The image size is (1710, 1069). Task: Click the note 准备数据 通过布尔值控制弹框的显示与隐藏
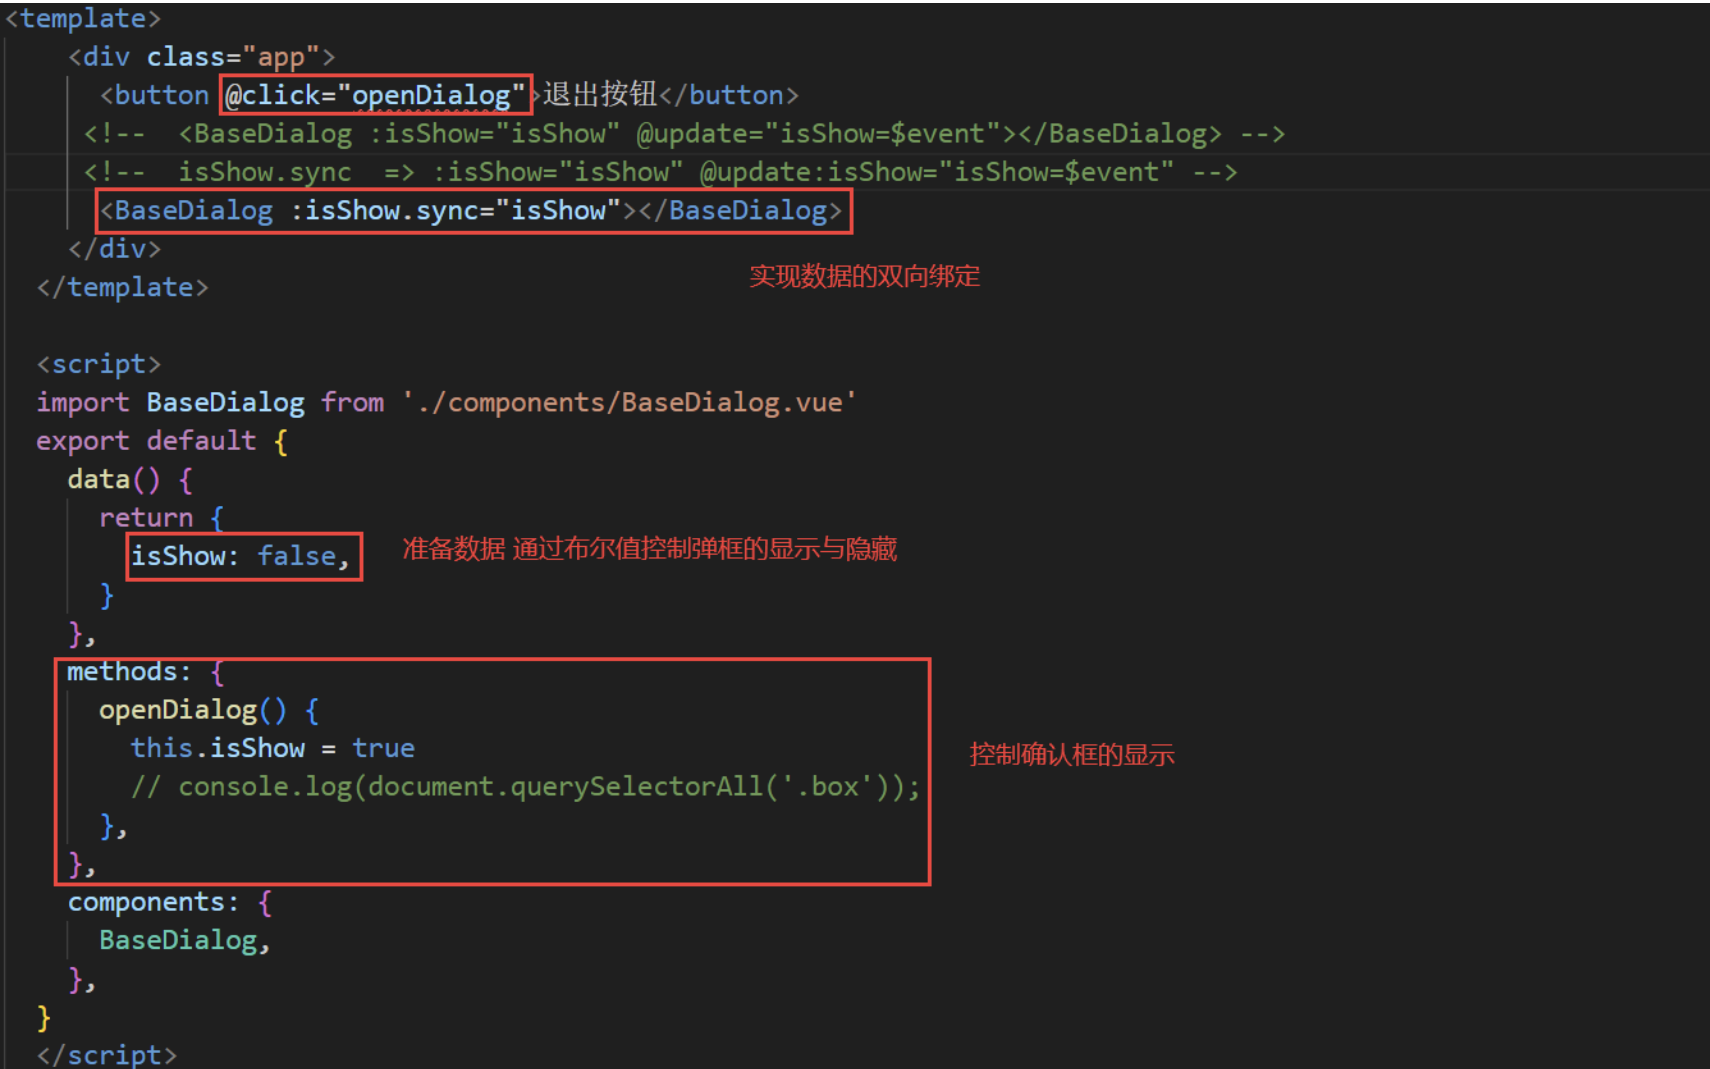click(x=650, y=549)
